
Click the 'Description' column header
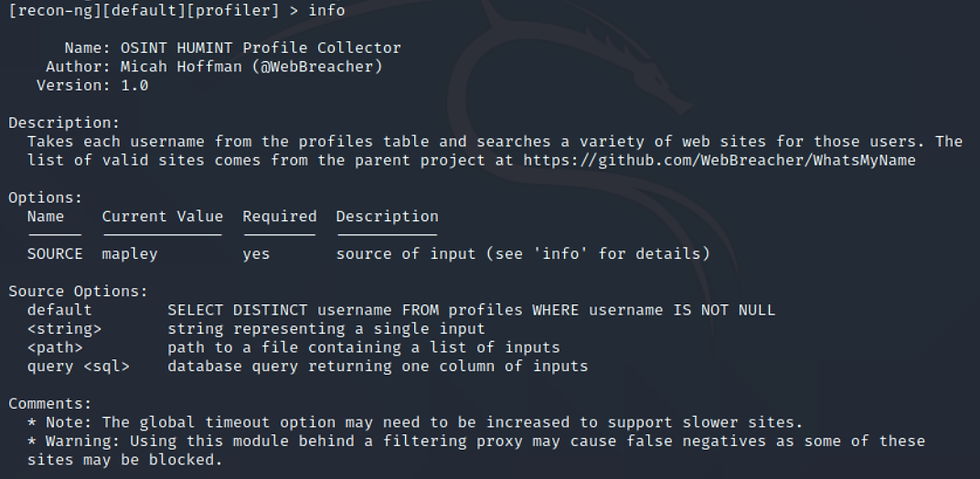[388, 216]
